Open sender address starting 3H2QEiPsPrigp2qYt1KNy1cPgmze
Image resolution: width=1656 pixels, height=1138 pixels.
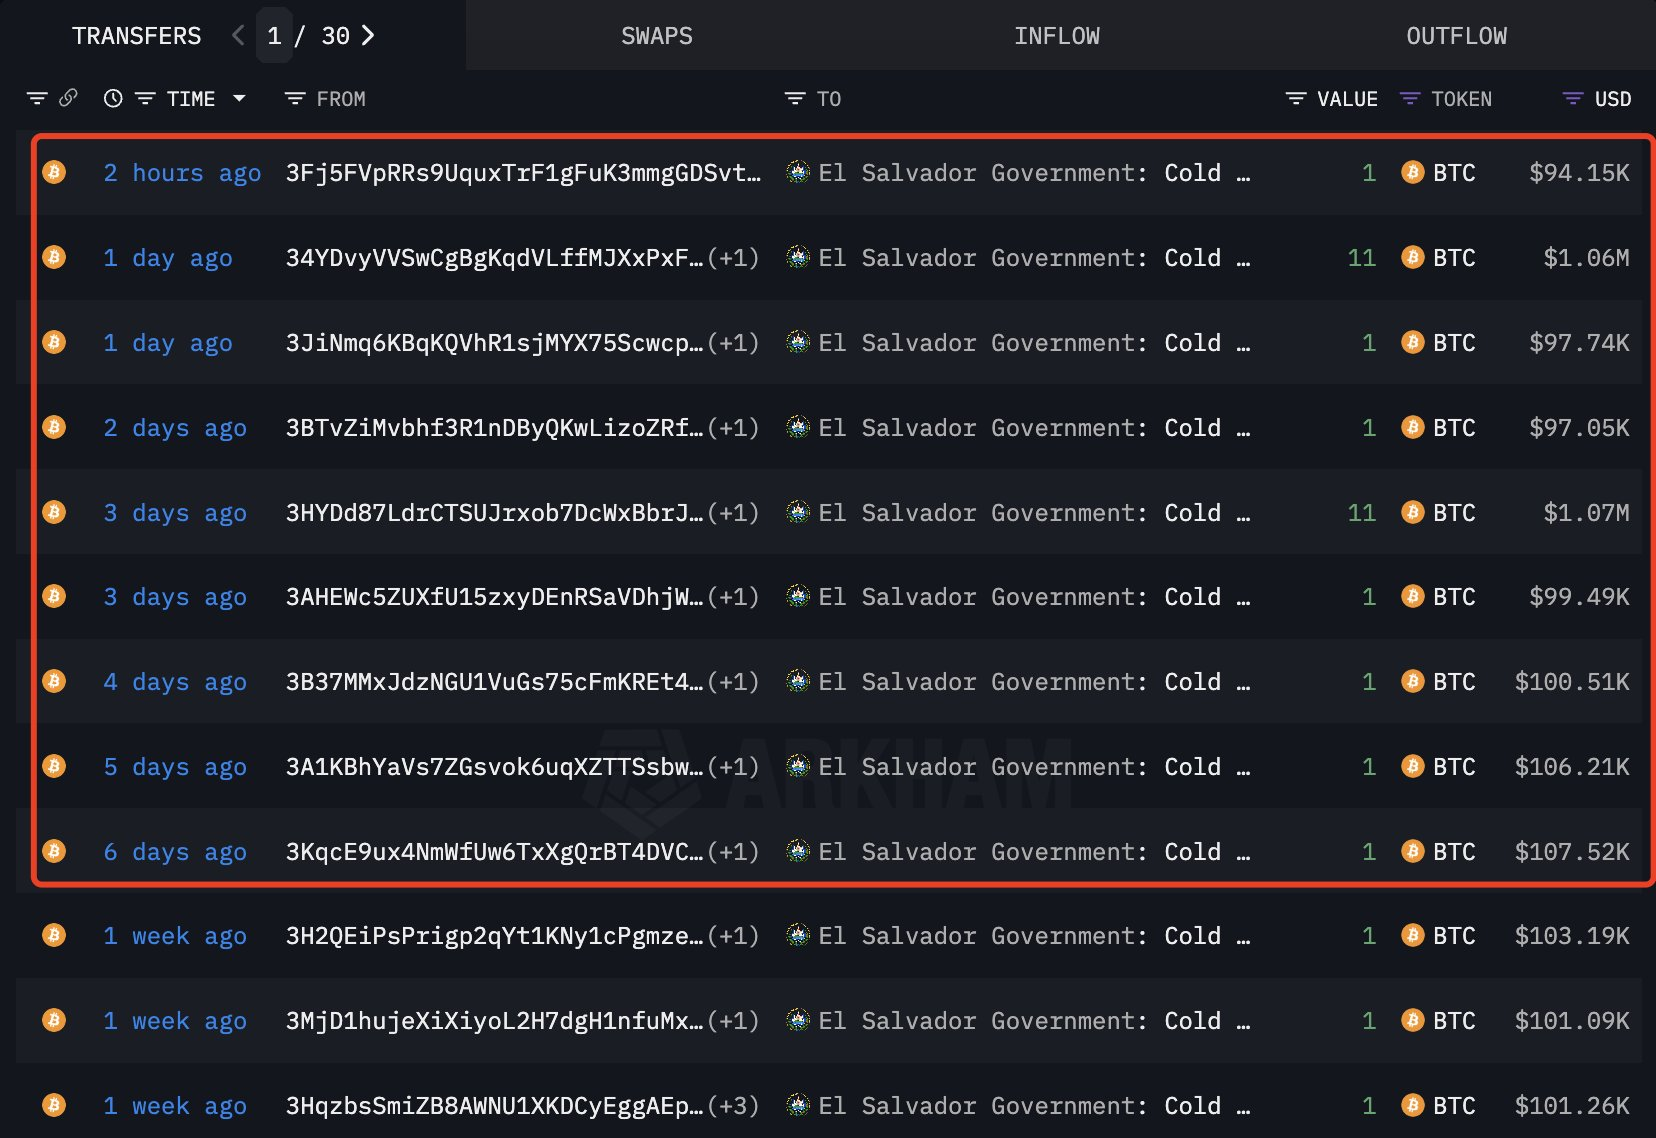(x=494, y=936)
